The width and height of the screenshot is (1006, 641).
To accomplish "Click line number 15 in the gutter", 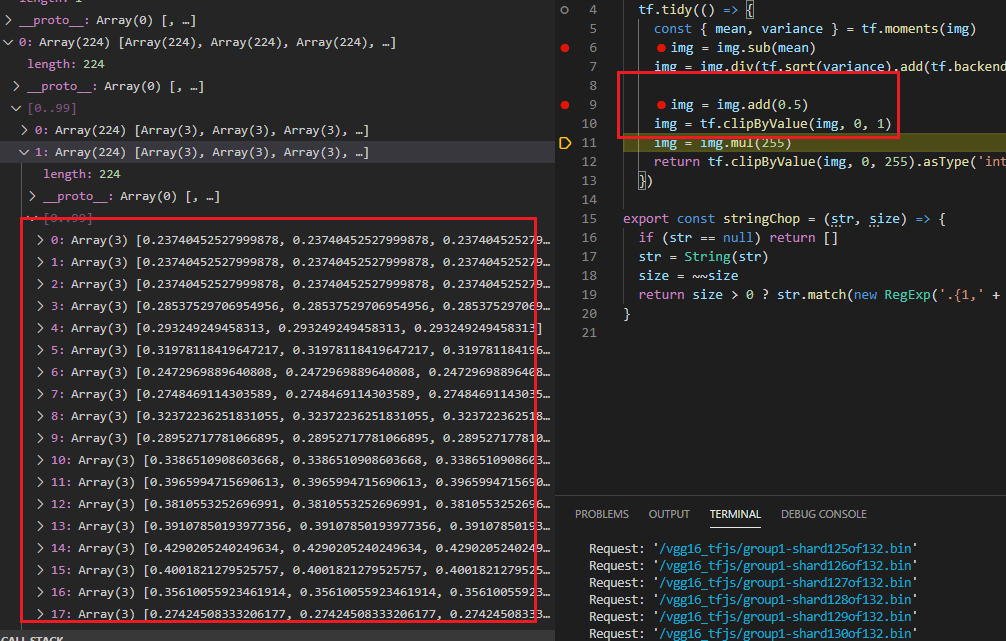I will pos(589,219).
